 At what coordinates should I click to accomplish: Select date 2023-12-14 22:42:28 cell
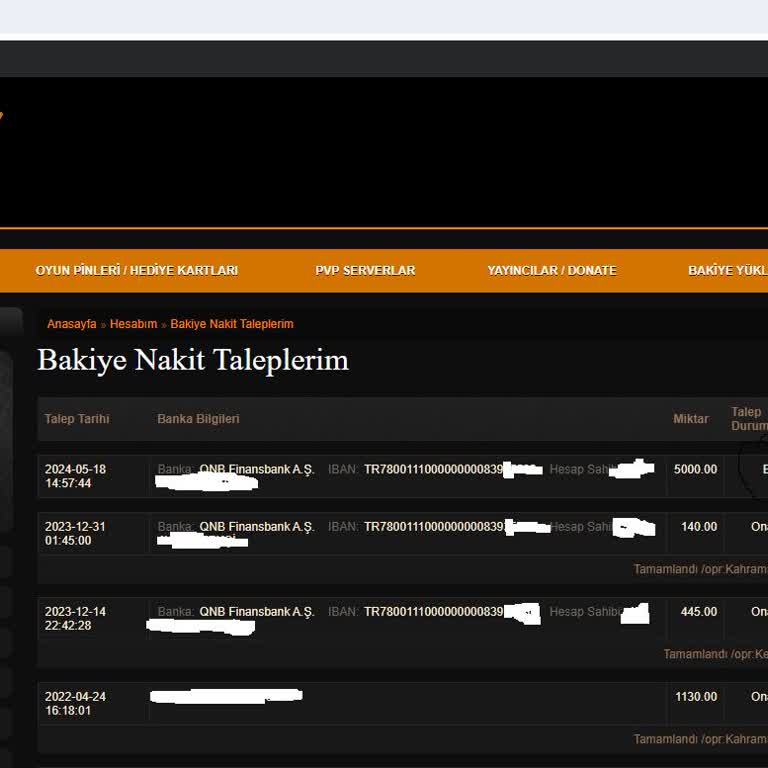click(x=75, y=618)
